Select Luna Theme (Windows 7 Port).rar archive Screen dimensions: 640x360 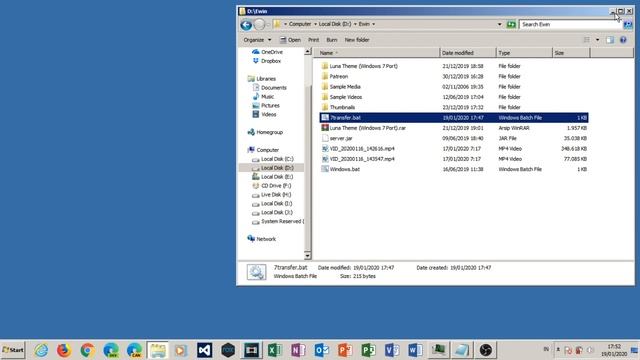pos(367,128)
